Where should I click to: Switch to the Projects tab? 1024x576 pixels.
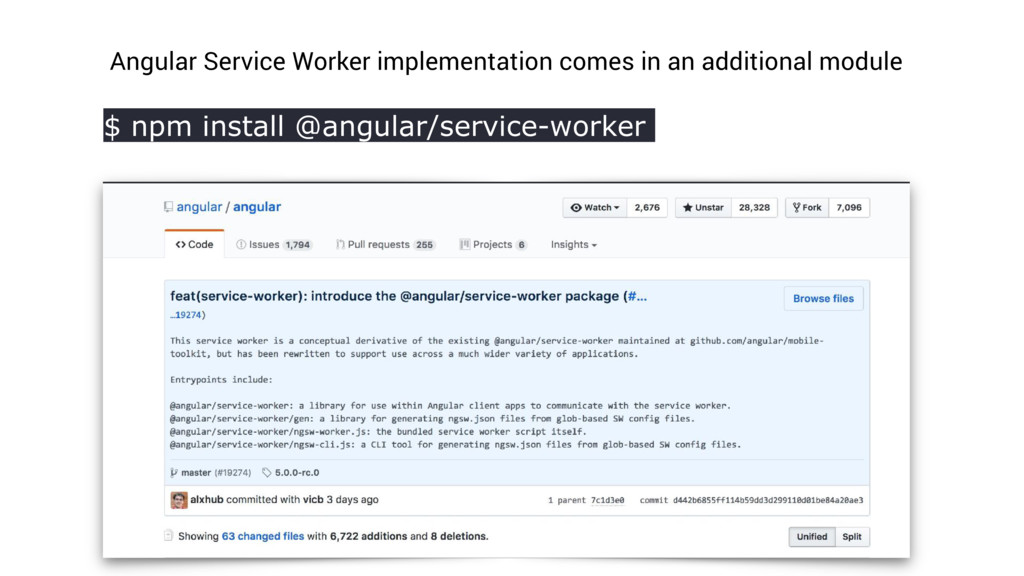coord(493,244)
